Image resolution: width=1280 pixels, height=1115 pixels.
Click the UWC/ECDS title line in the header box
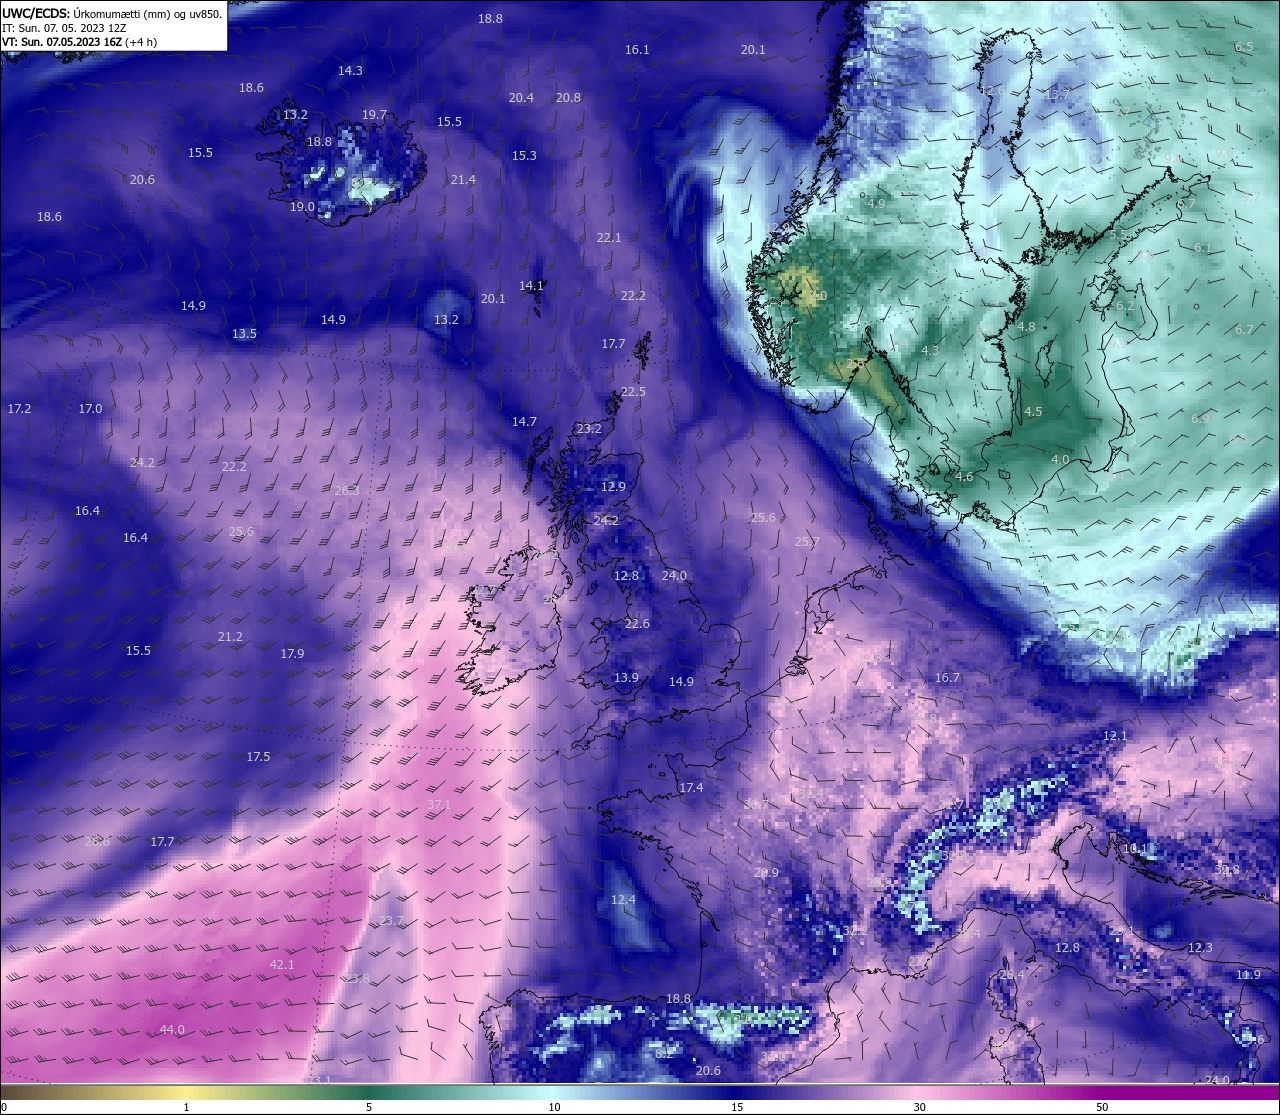112,14
